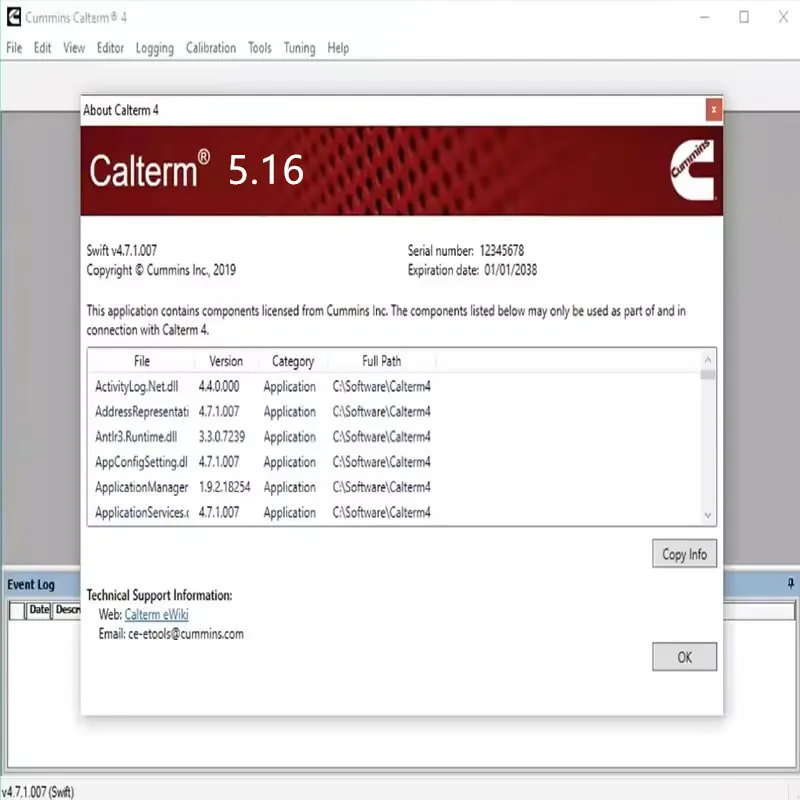Open the Tuning menu
800x800 pixels.
tap(299, 47)
